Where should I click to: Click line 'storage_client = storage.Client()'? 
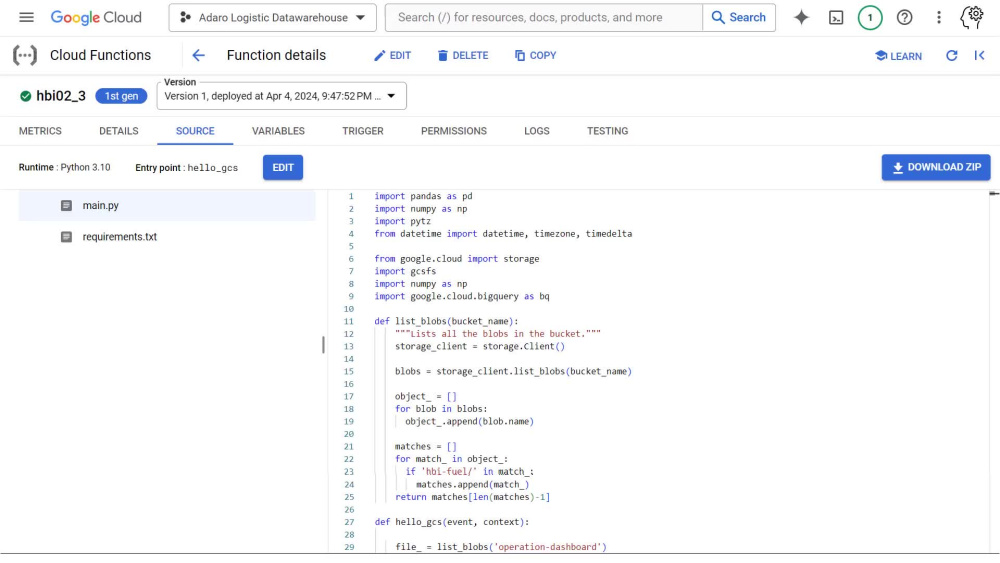click(x=480, y=346)
